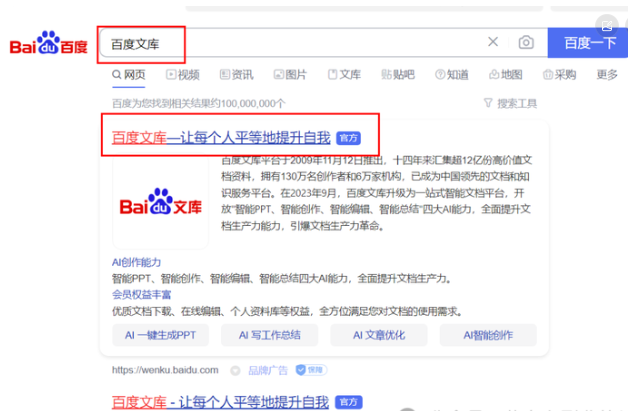Click description text starting 百度文库平台于2009年
Image resolution: width=628 pixels, height=411 pixels.
tap(376, 193)
